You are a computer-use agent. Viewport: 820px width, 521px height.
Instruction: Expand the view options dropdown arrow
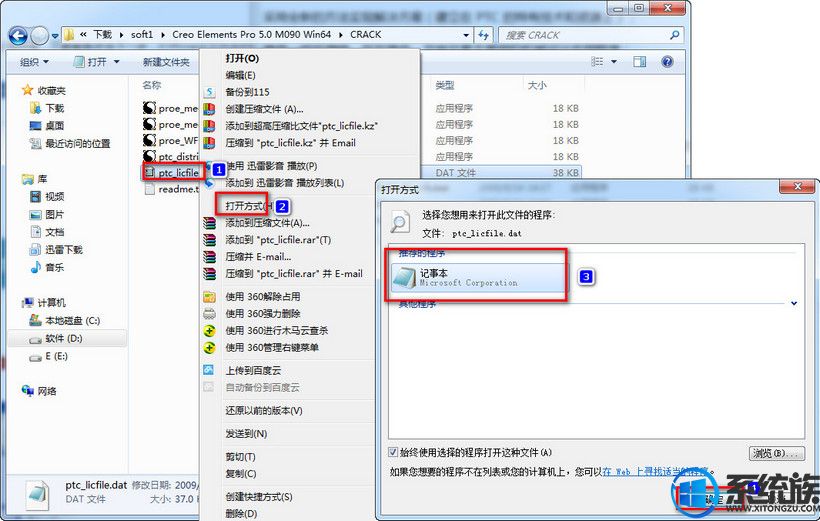pos(614,62)
